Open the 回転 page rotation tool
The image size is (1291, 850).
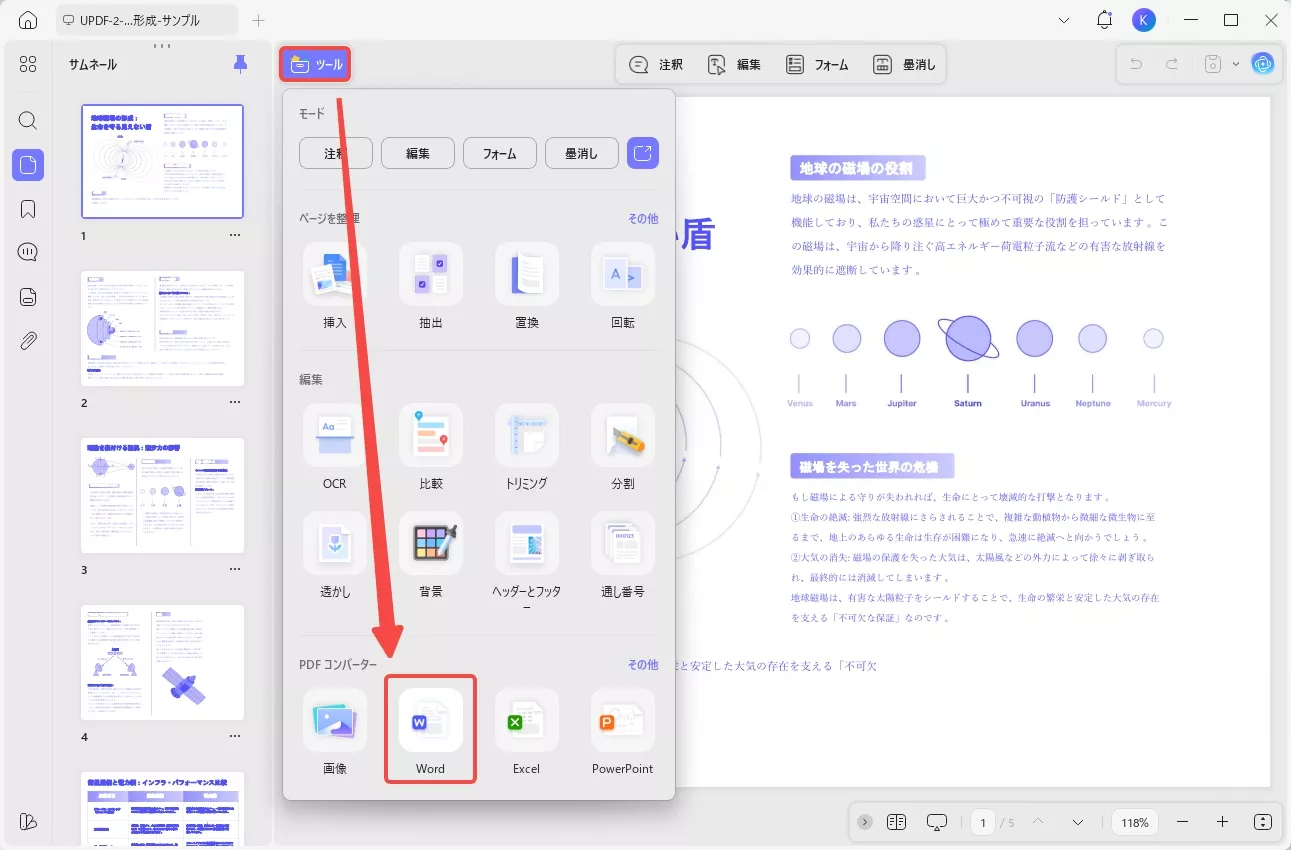622,286
